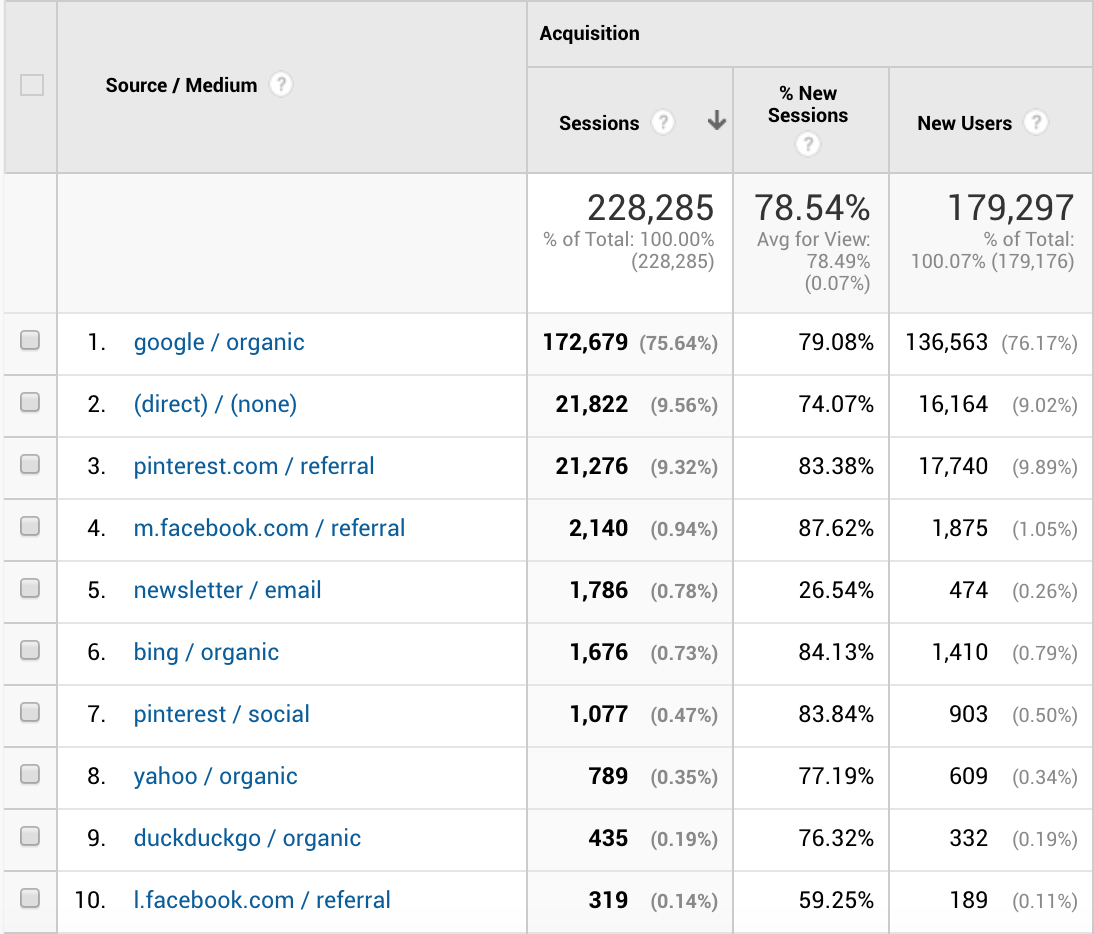
Task: Tick checkbox for l.facebook.com / referral
Action: point(30,898)
